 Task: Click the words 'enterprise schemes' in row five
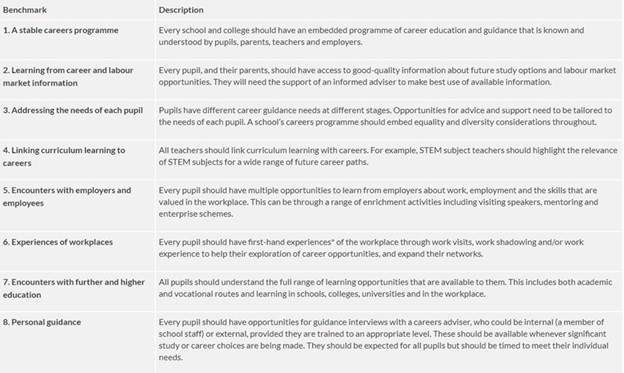[x=195, y=214]
